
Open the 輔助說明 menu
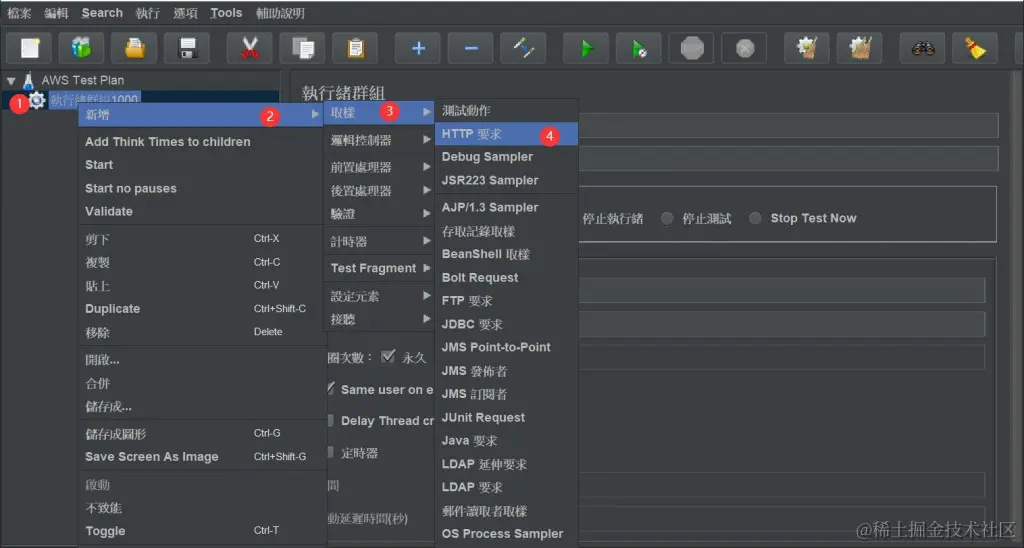click(x=280, y=13)
